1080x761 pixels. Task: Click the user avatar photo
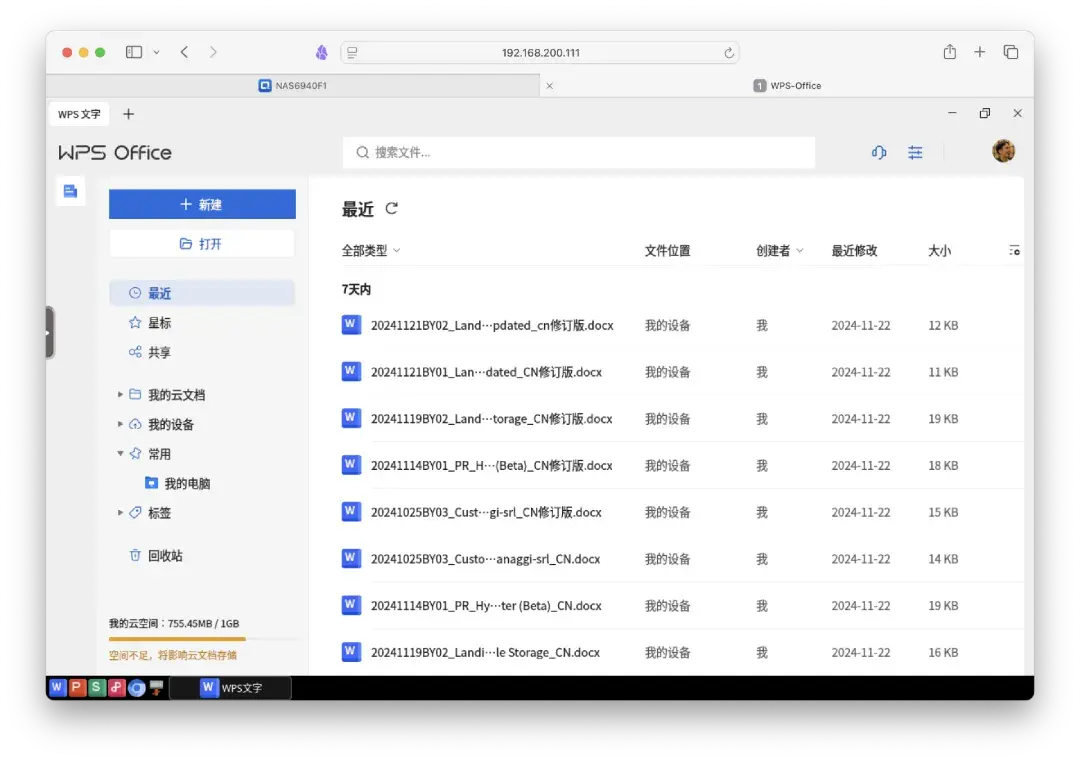point(1004,151)
